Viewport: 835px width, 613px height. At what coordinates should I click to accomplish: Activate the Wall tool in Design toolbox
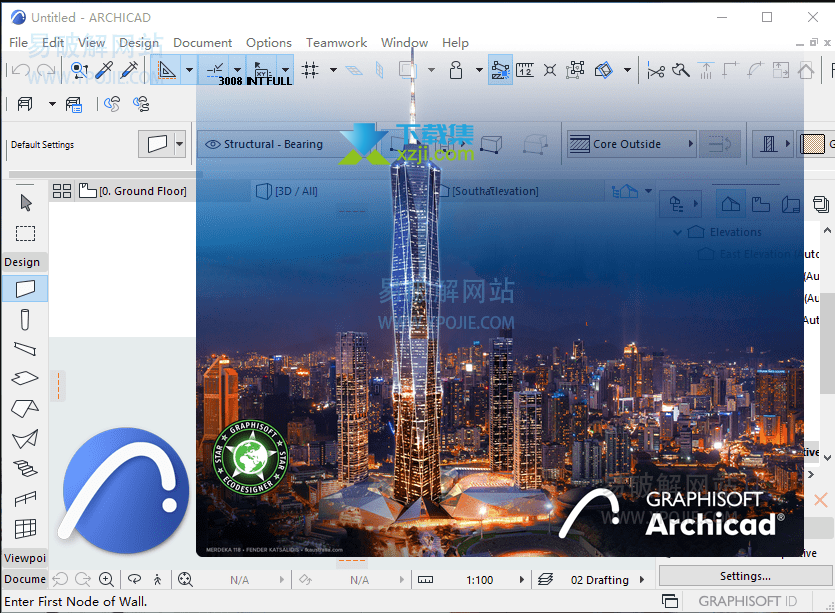(x=25, y=289)
